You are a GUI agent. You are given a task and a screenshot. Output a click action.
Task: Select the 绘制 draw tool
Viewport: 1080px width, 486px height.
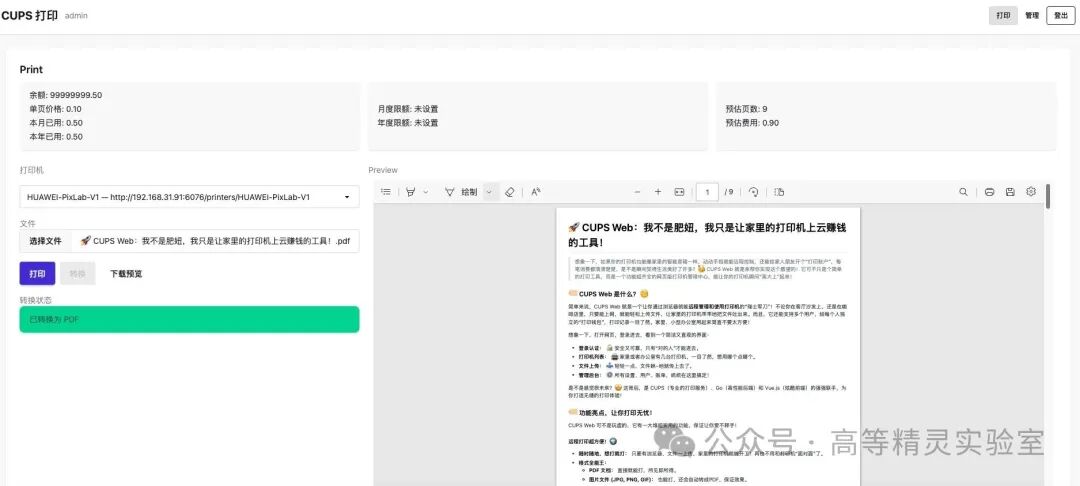(461, 192)
